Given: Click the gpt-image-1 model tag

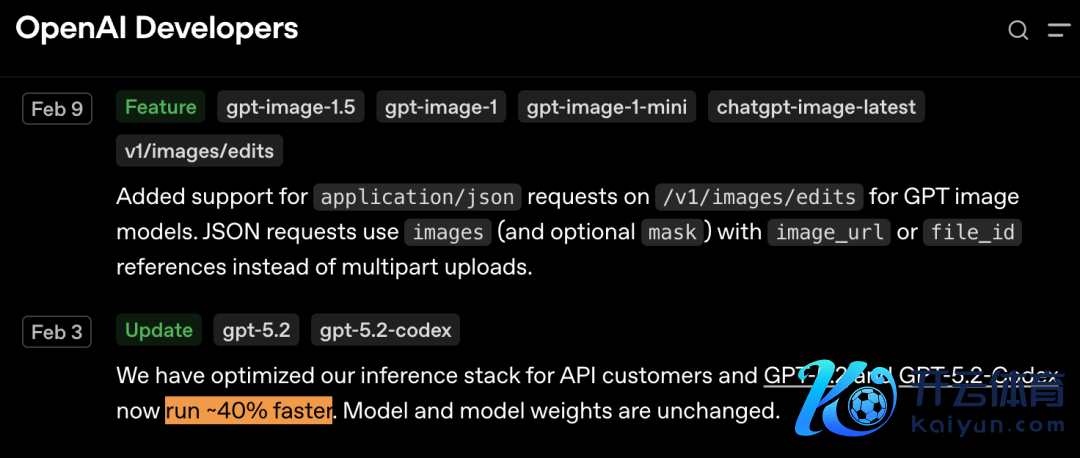Looking at the screenshot, I should 441,107.
